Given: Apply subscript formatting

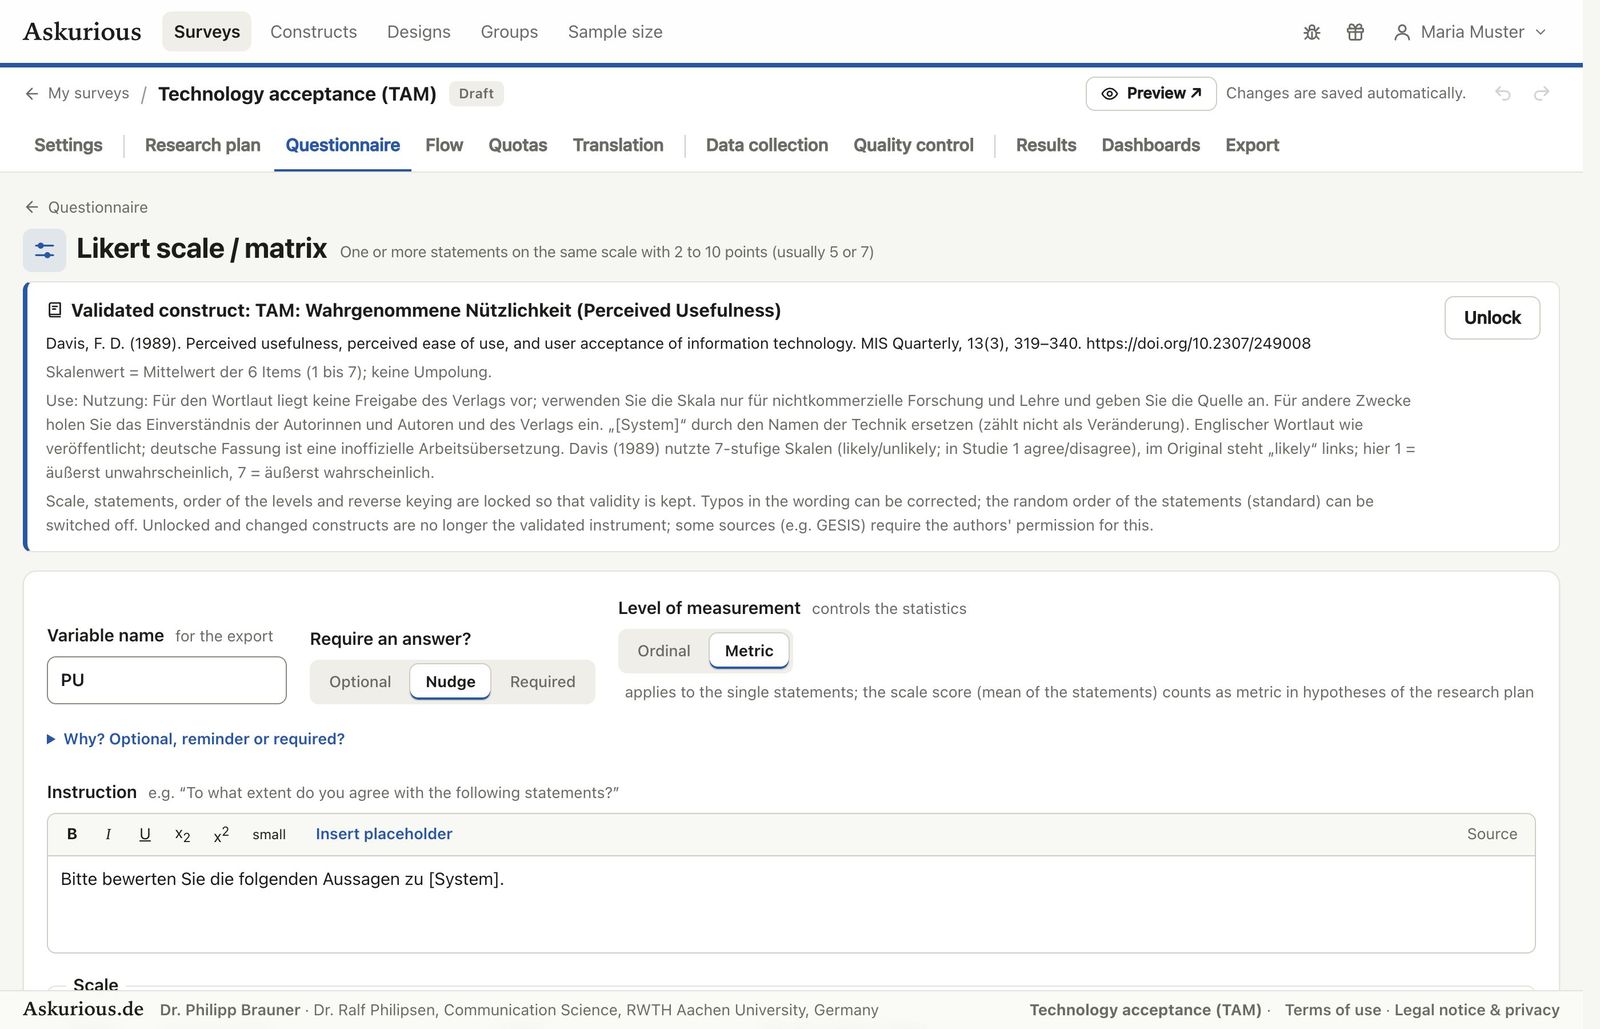Looking at the screenshot, I should click(182, 834).
